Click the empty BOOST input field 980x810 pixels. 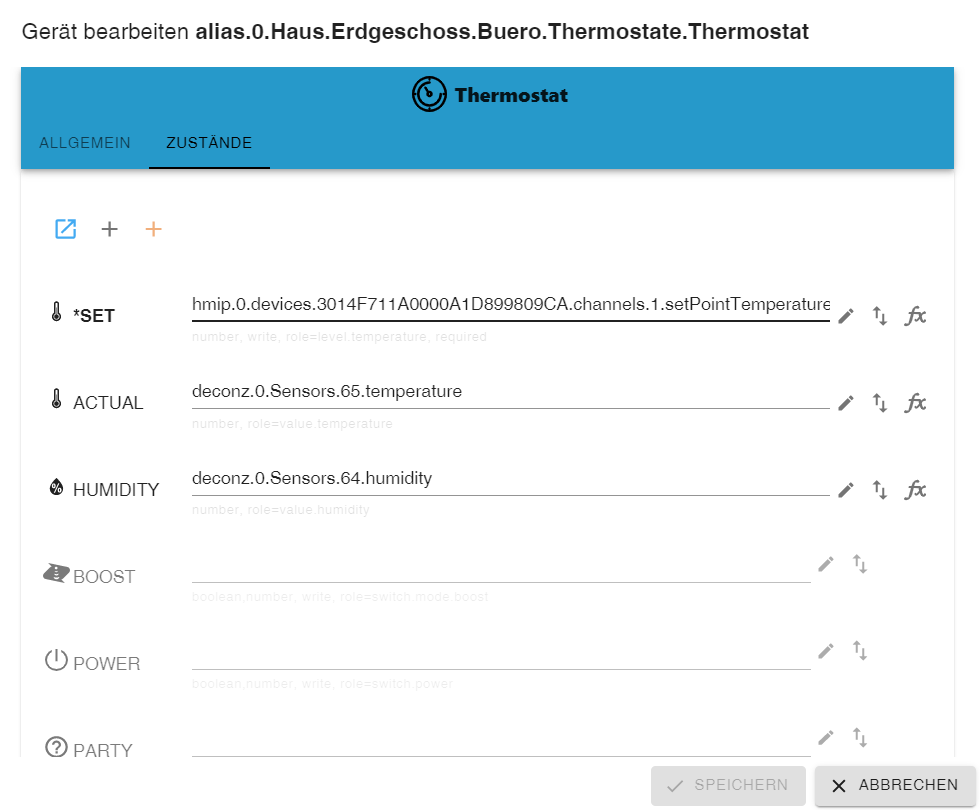point(501,566)
